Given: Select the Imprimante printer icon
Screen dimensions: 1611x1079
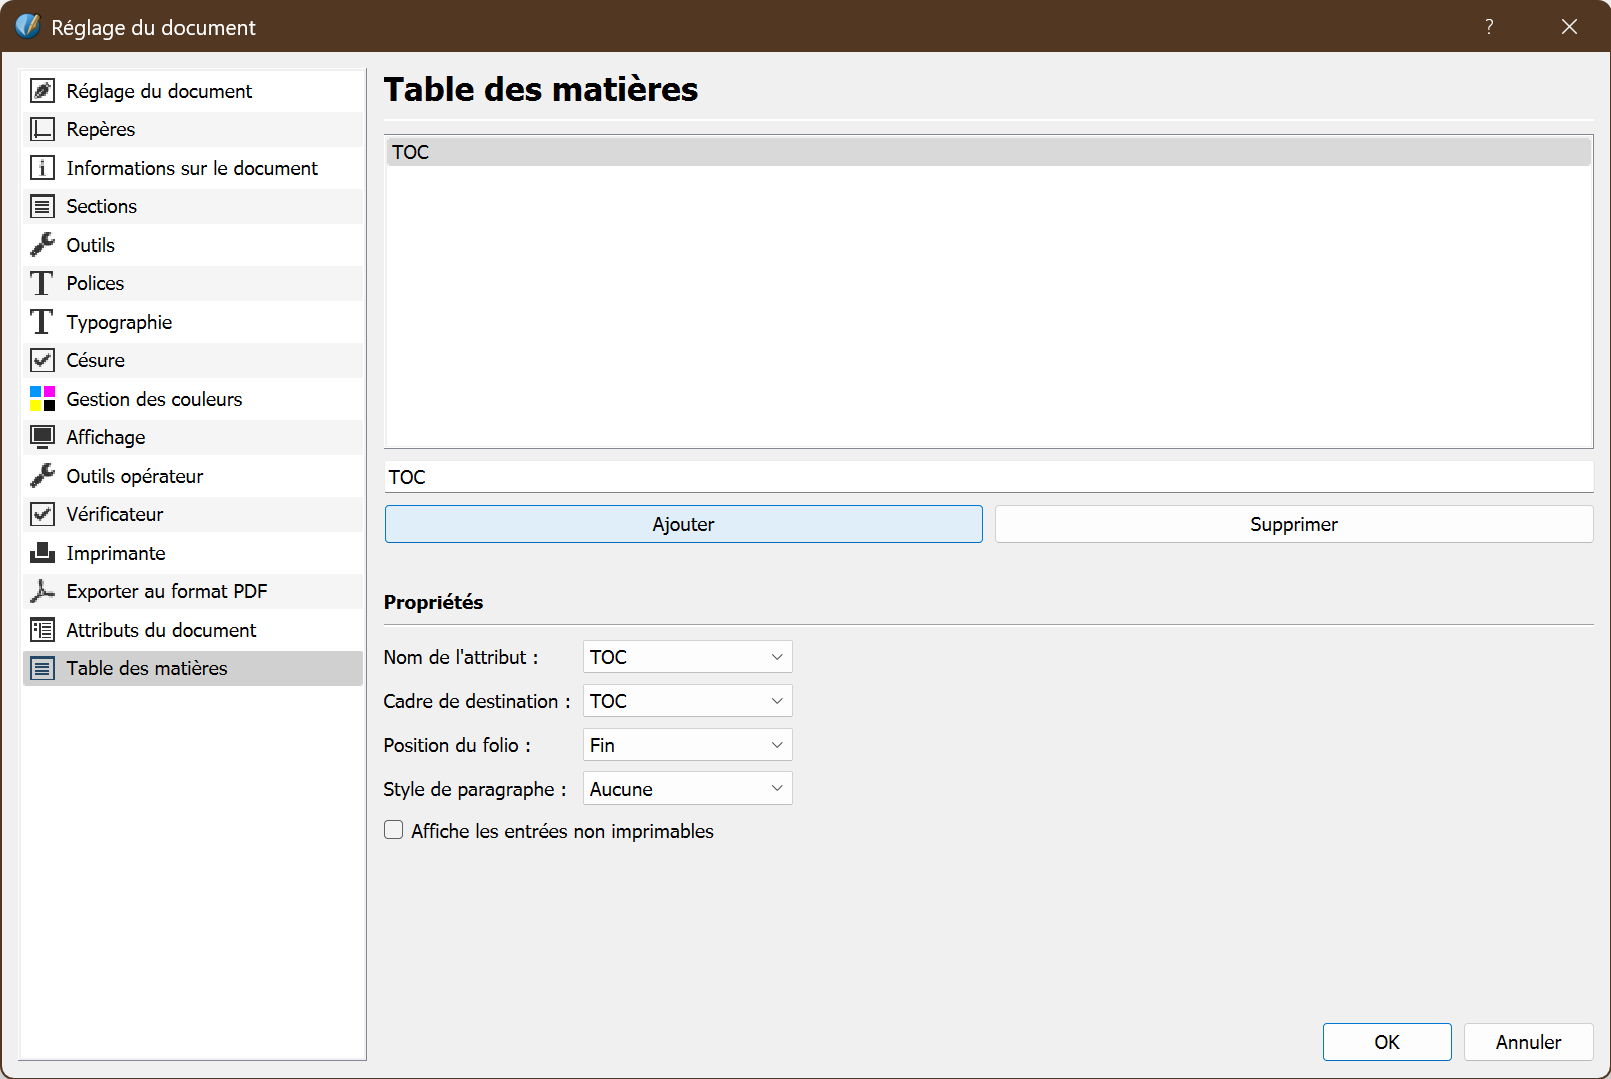Looking at the screenshot, I should pyautogui.click(x=42, y=552).
